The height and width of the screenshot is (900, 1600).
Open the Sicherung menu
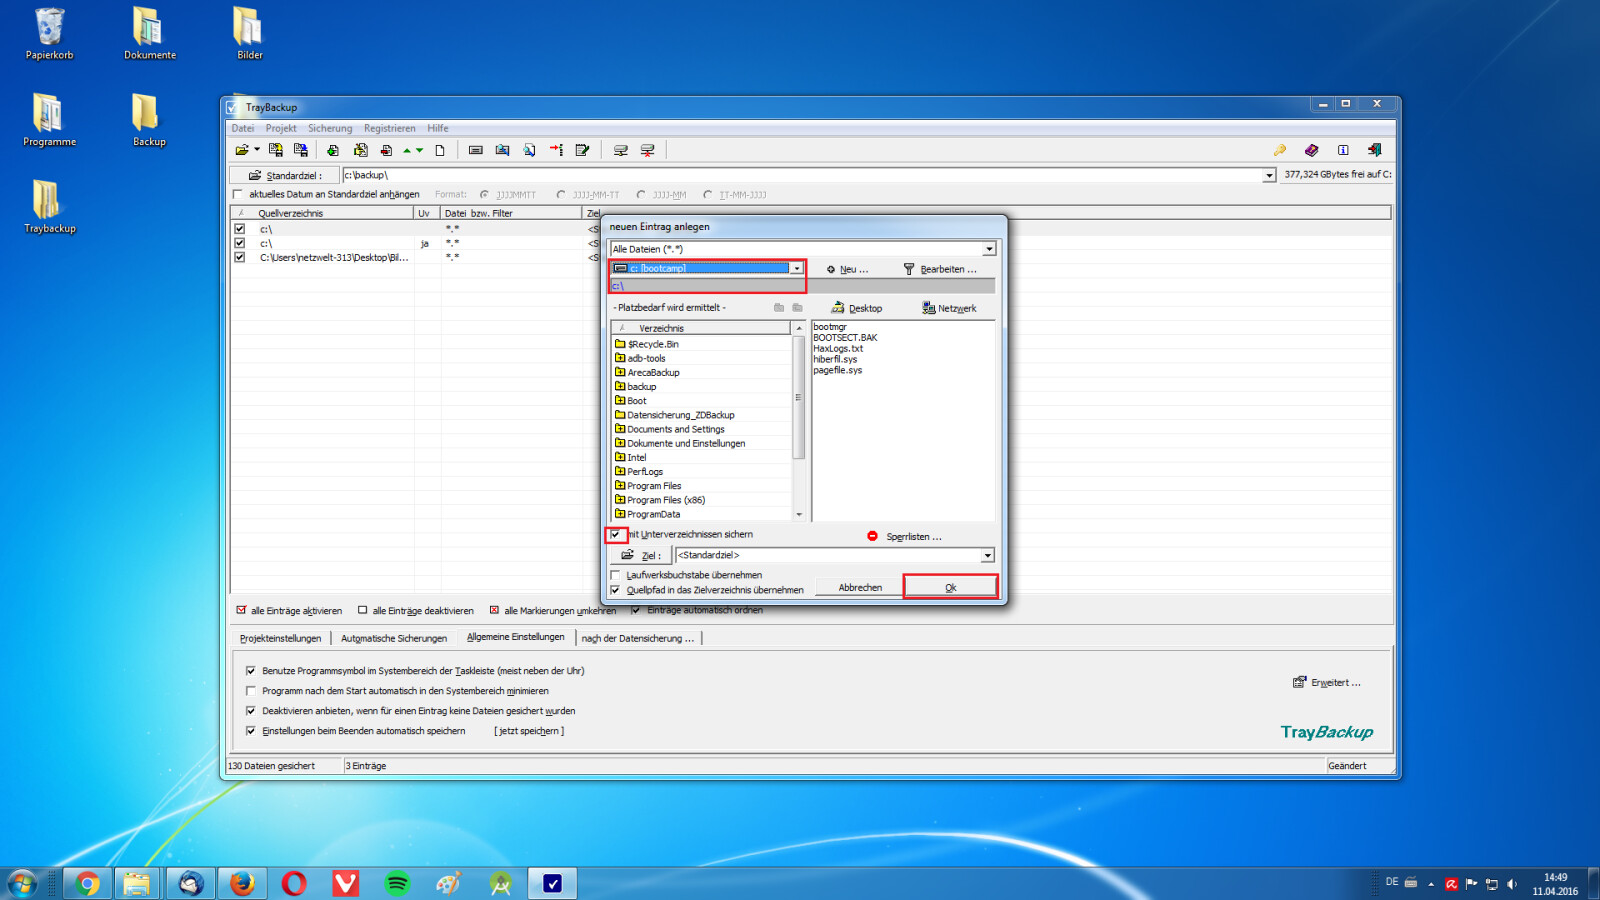point(329,128)
